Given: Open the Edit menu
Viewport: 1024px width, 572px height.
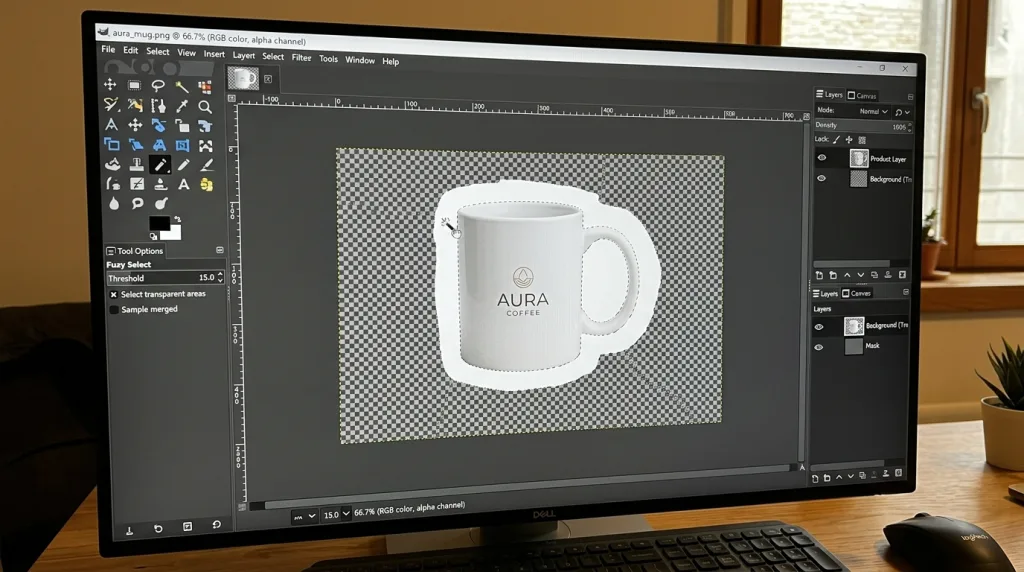Looking at the screenshot, I should pyautogui.click(x=131, y=50).
